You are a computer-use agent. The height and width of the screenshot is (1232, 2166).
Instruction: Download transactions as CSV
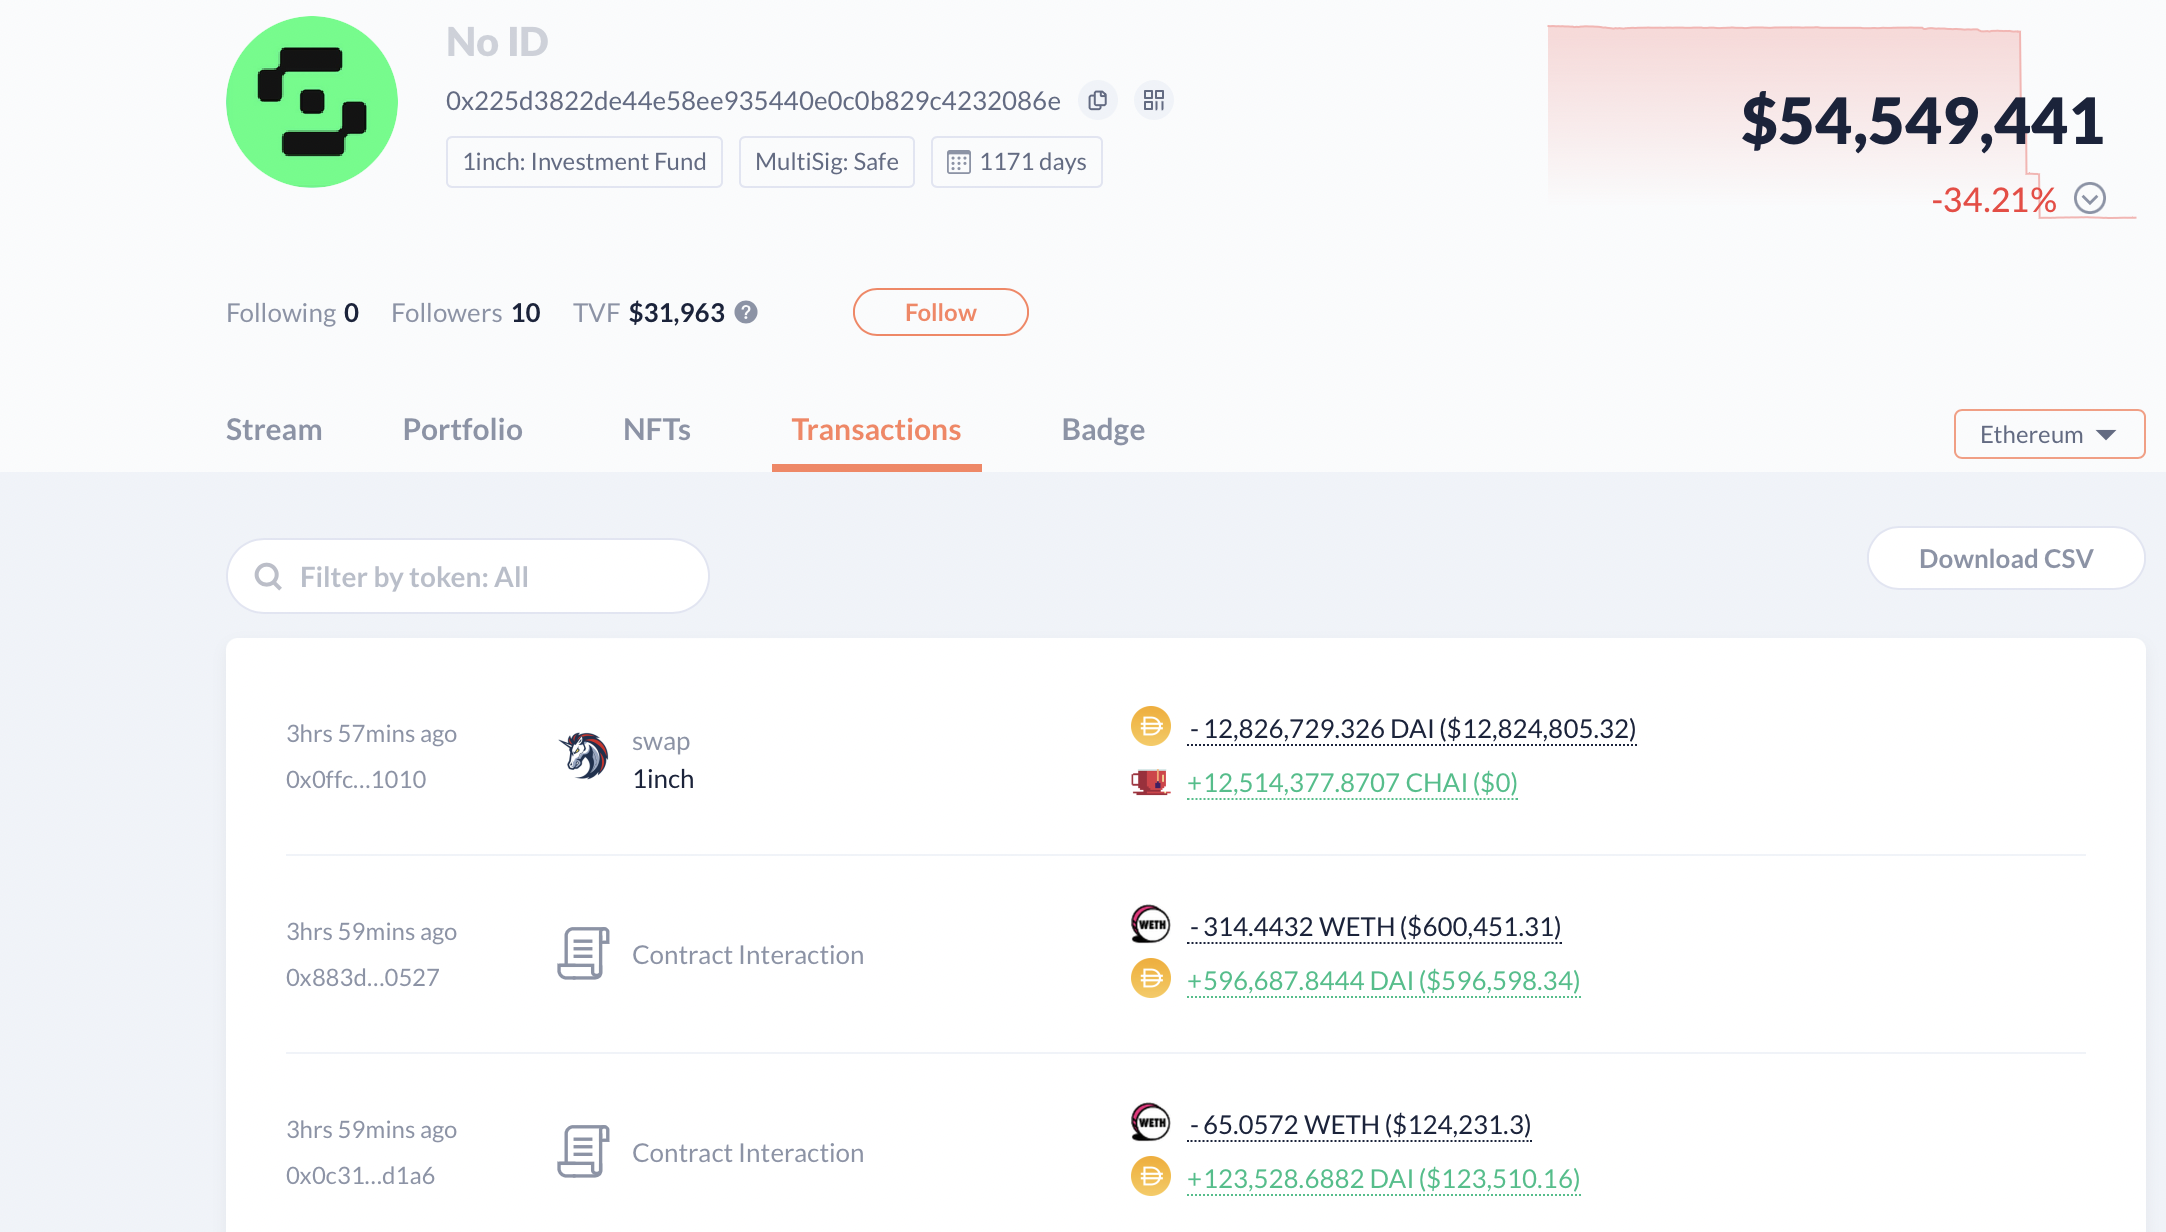pos(2006,558)
